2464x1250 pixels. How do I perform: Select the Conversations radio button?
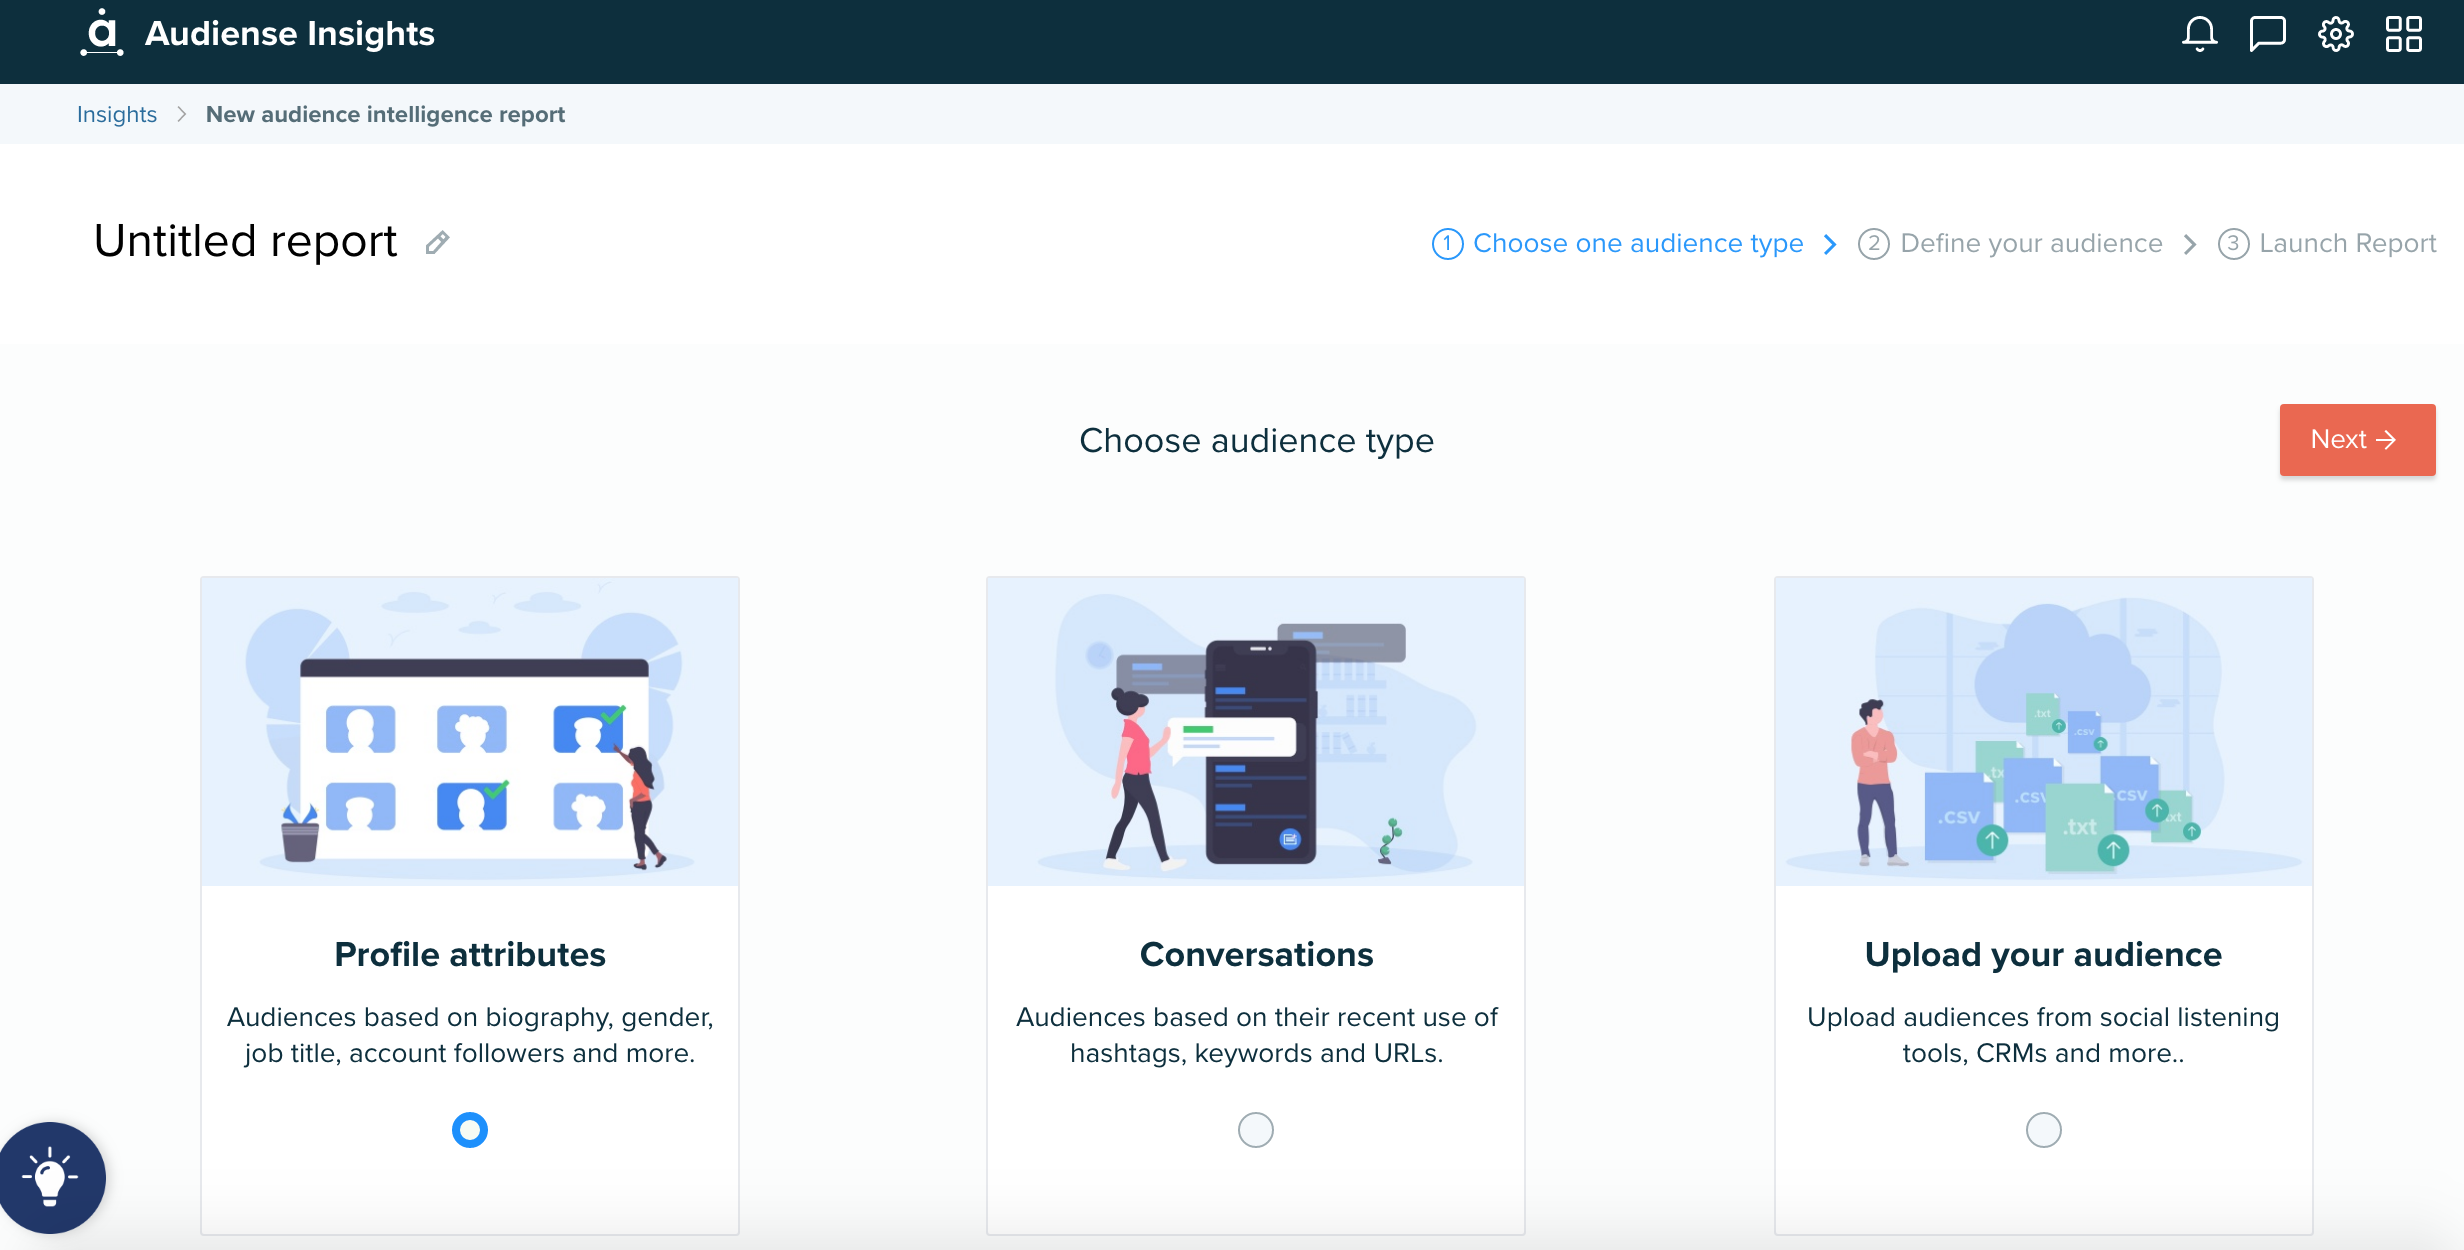pos(1256,1130)
